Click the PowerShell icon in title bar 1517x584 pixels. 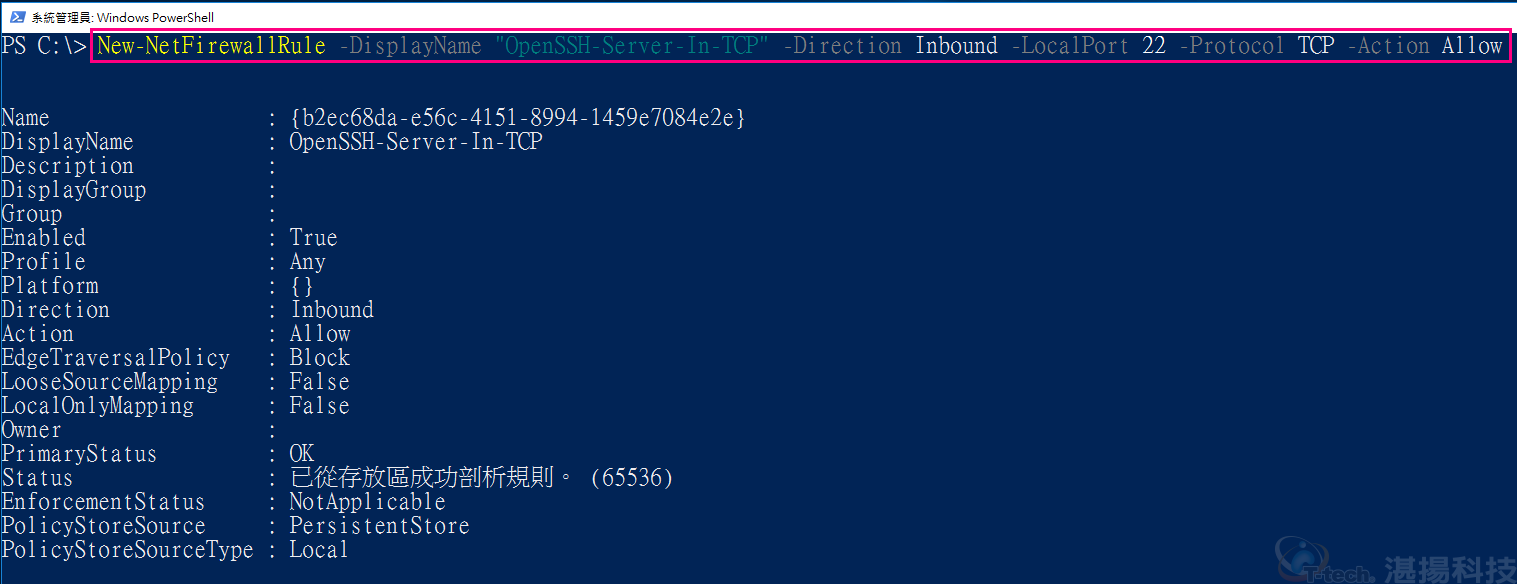[16, 17]
